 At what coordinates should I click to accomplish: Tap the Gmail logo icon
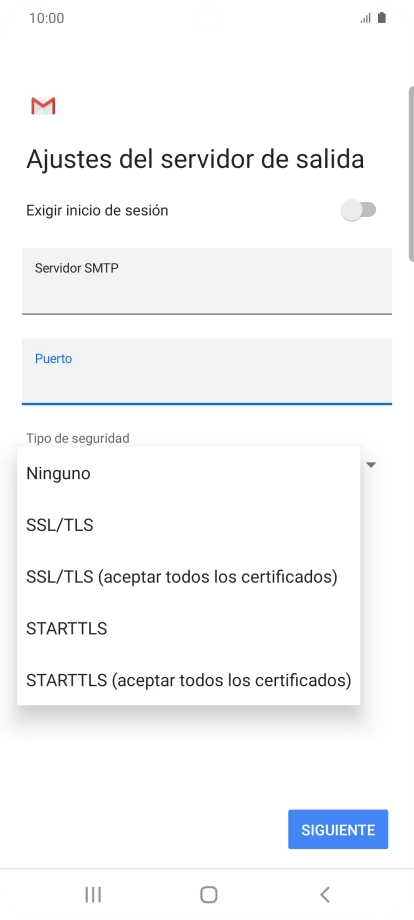pos(43,106)
